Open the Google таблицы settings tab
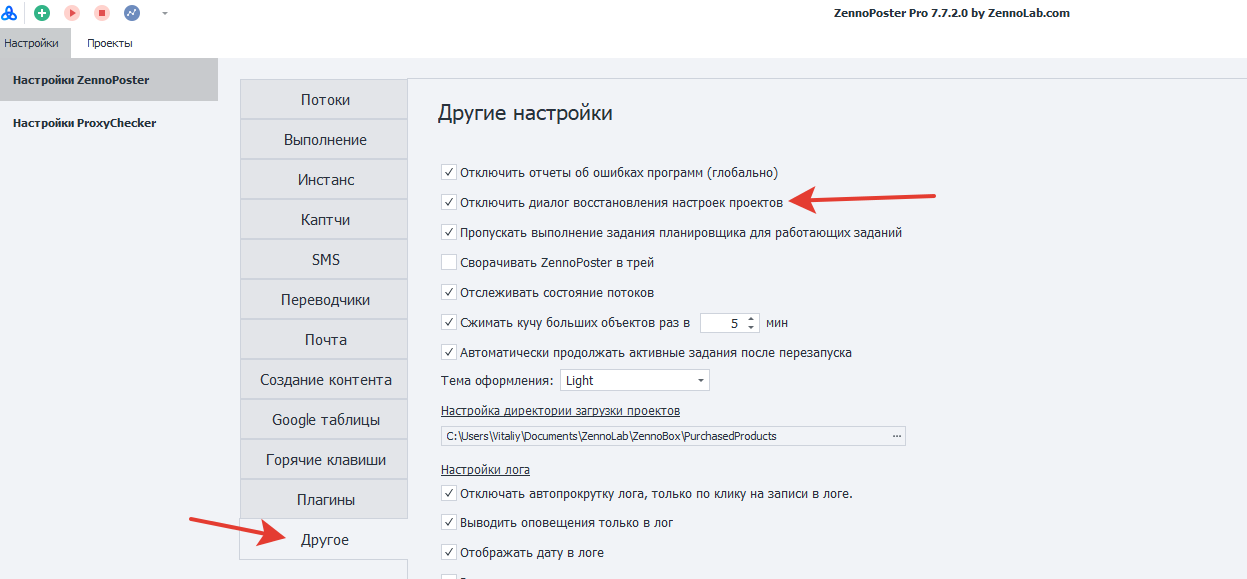The width and height of the screenshot is (1247, 579). point(324,420)
